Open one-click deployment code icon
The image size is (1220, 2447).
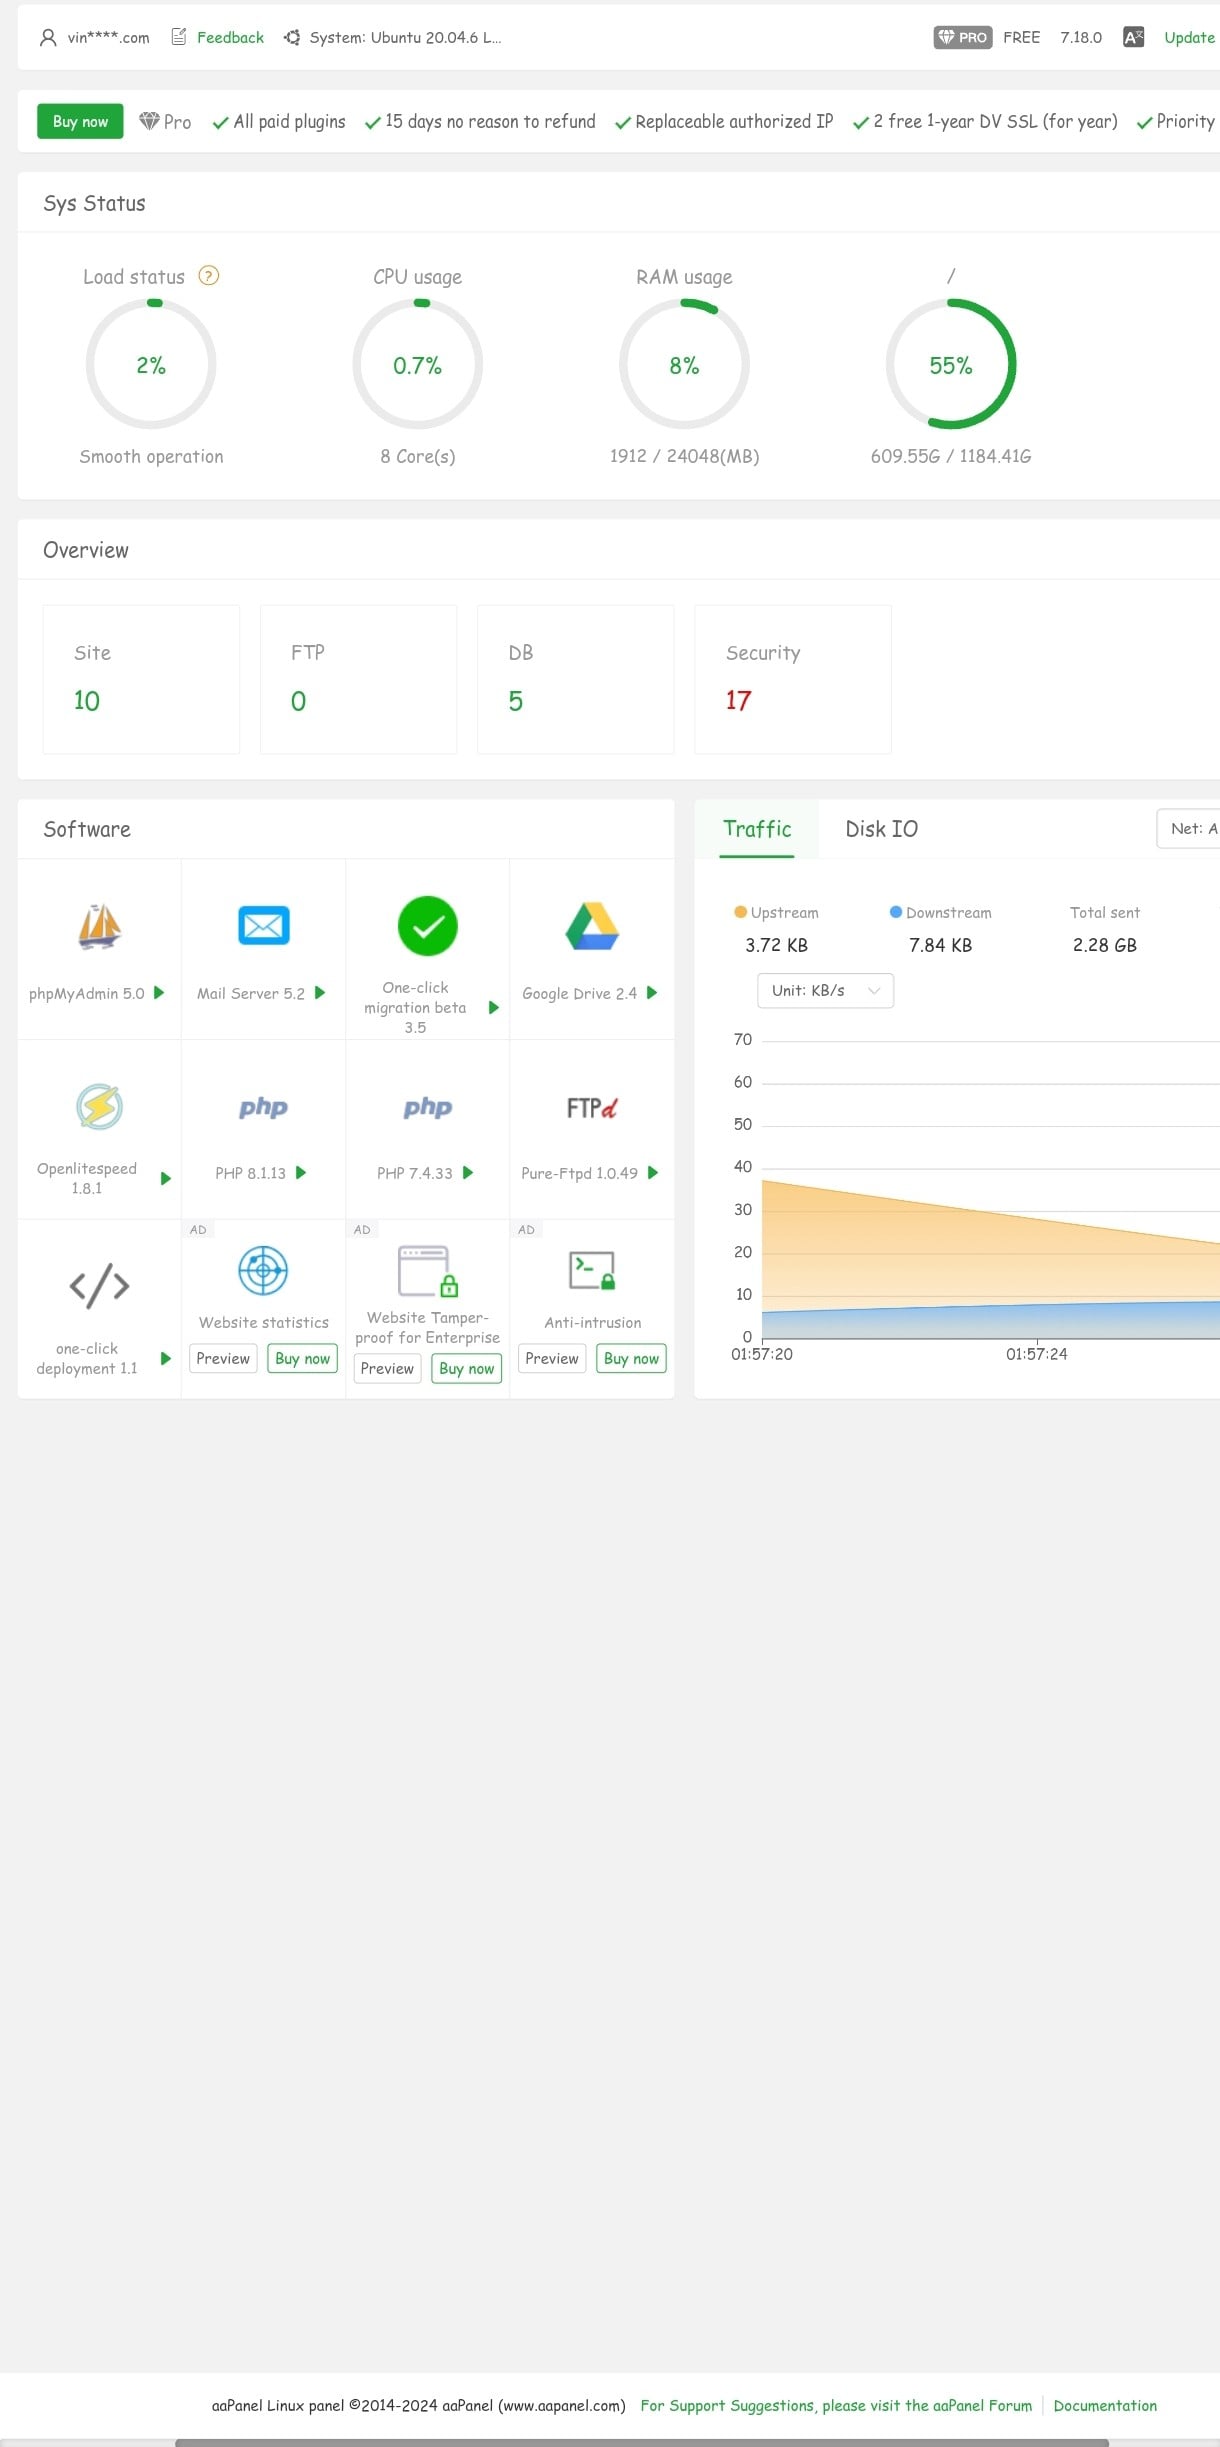coord(99,1286)
